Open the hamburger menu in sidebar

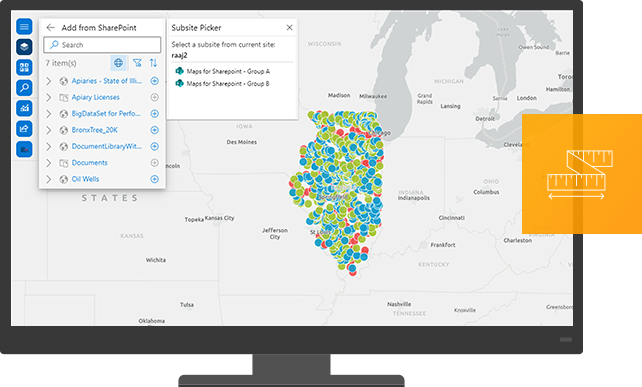tap(24, 27)
